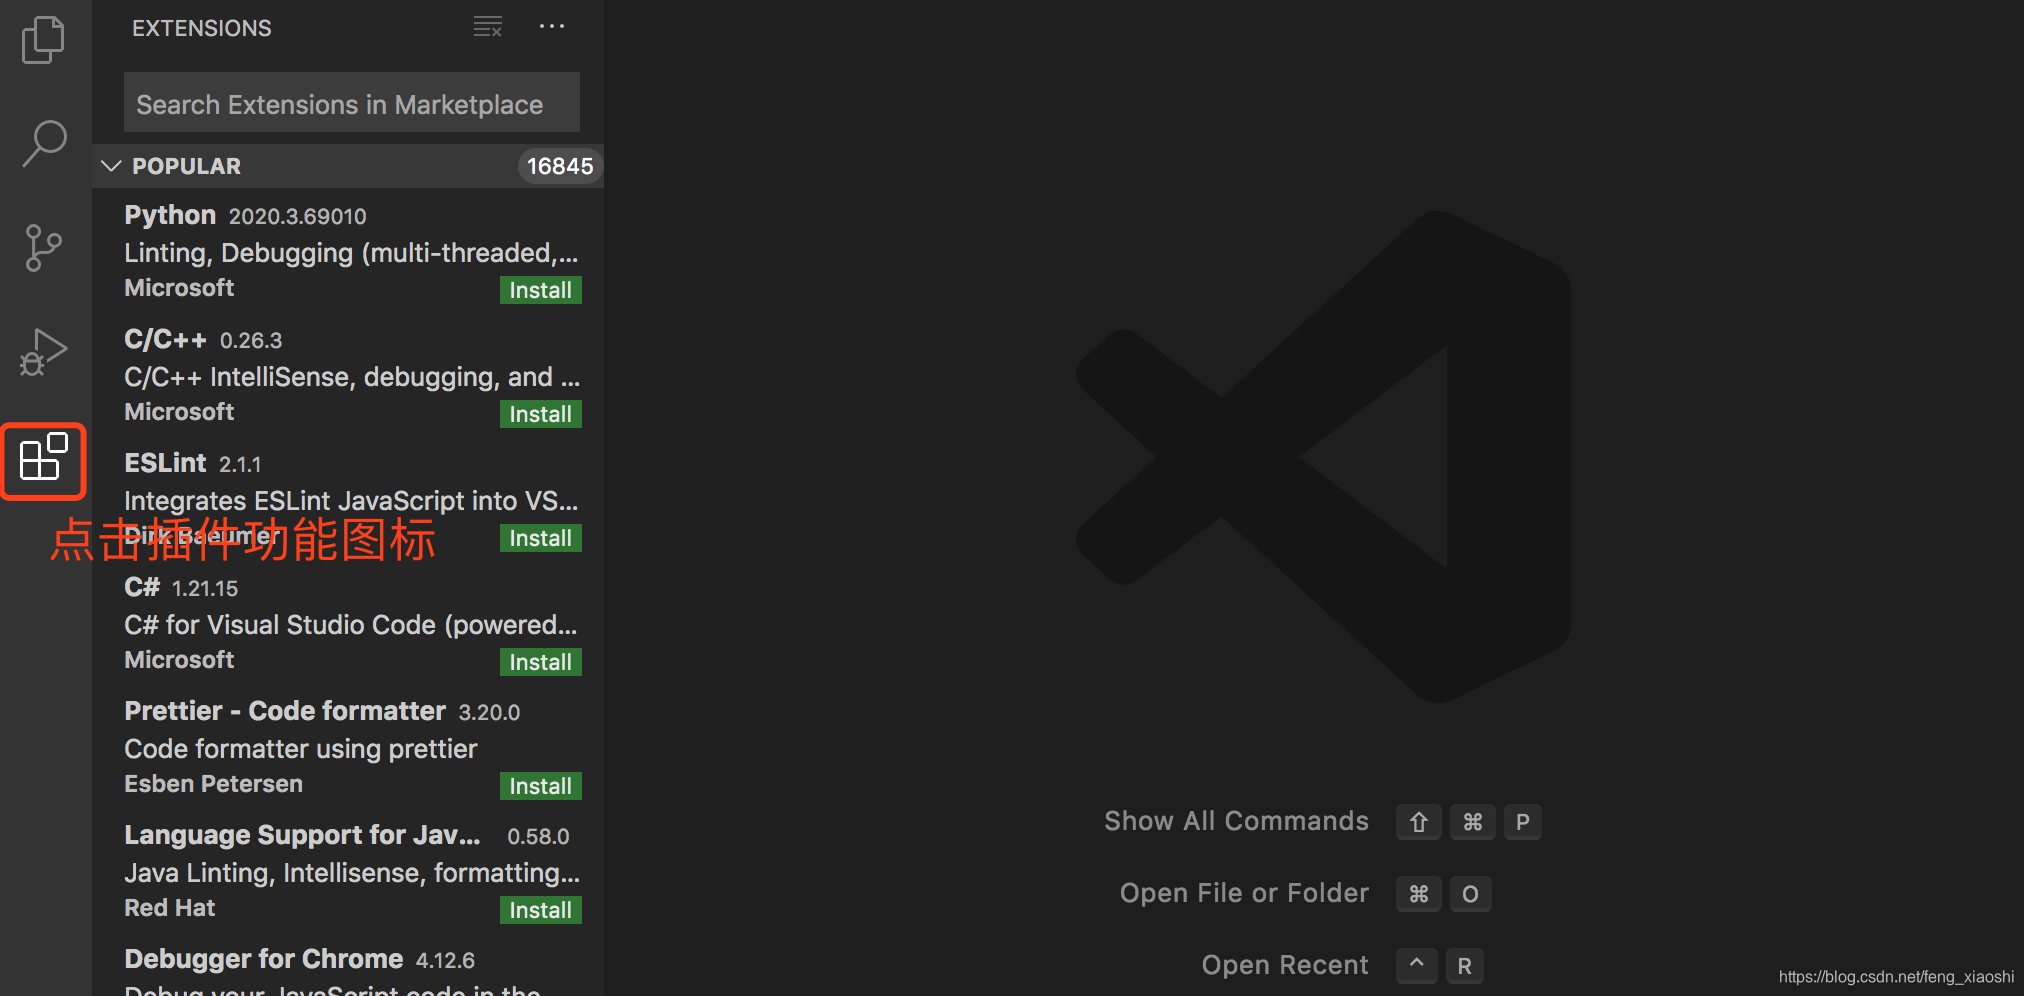The image size is (2024, 996).
Task: Open the ESLint extension title
Action: tap(165, 463)
